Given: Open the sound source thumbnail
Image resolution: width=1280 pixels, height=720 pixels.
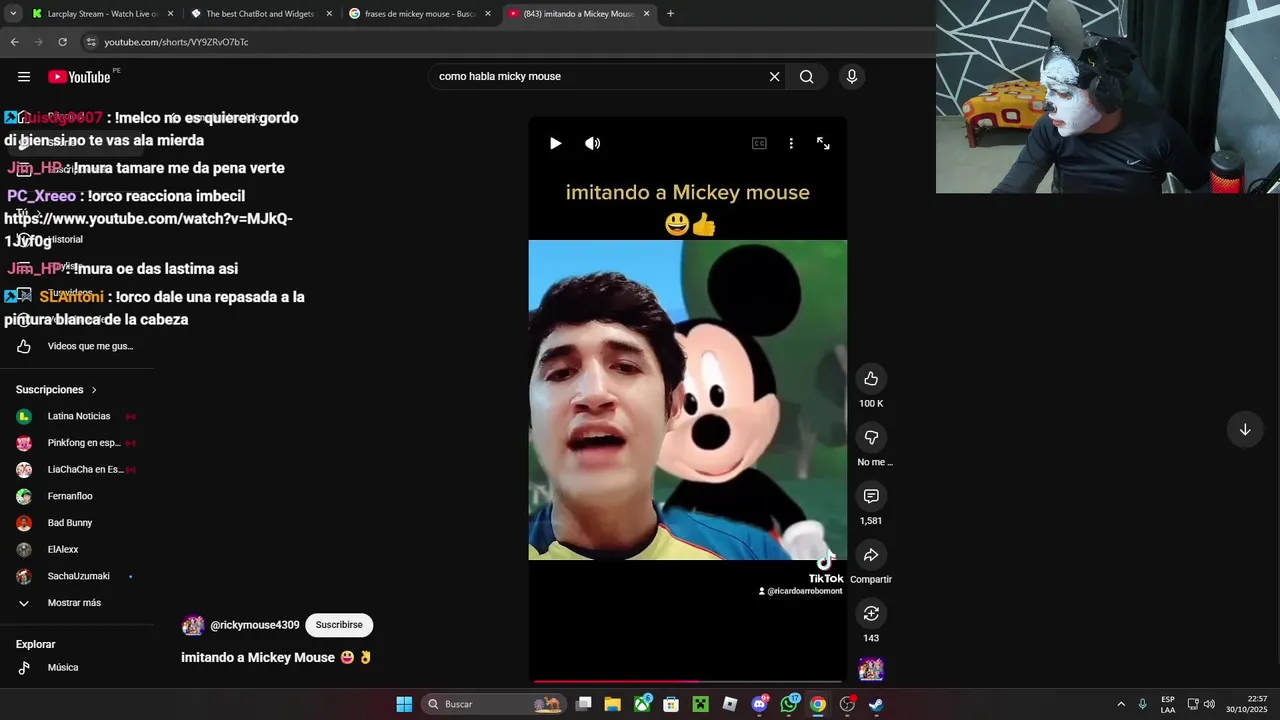Looking at the screenshot, I should coord(871,669).
